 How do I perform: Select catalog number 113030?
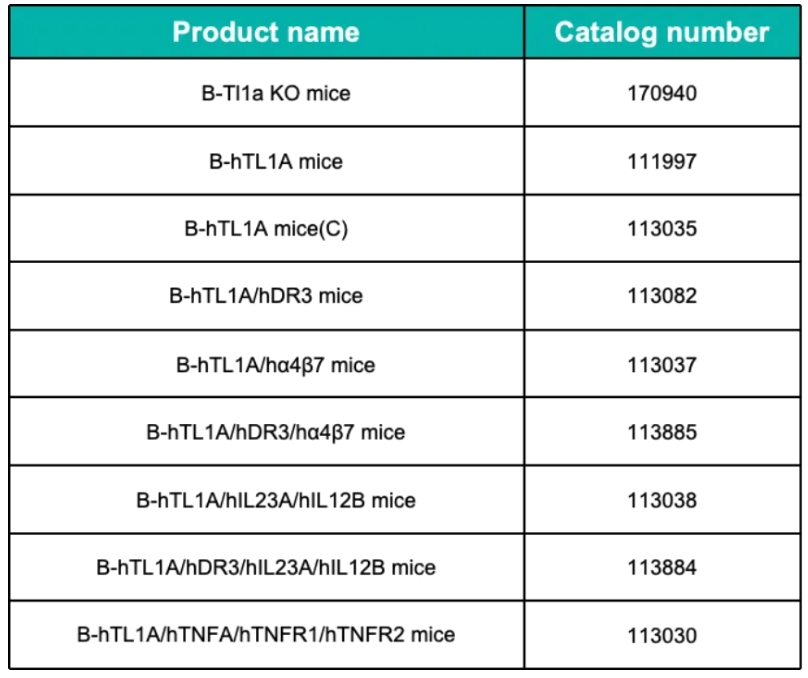pyautogui.click(x=662, y=635)
